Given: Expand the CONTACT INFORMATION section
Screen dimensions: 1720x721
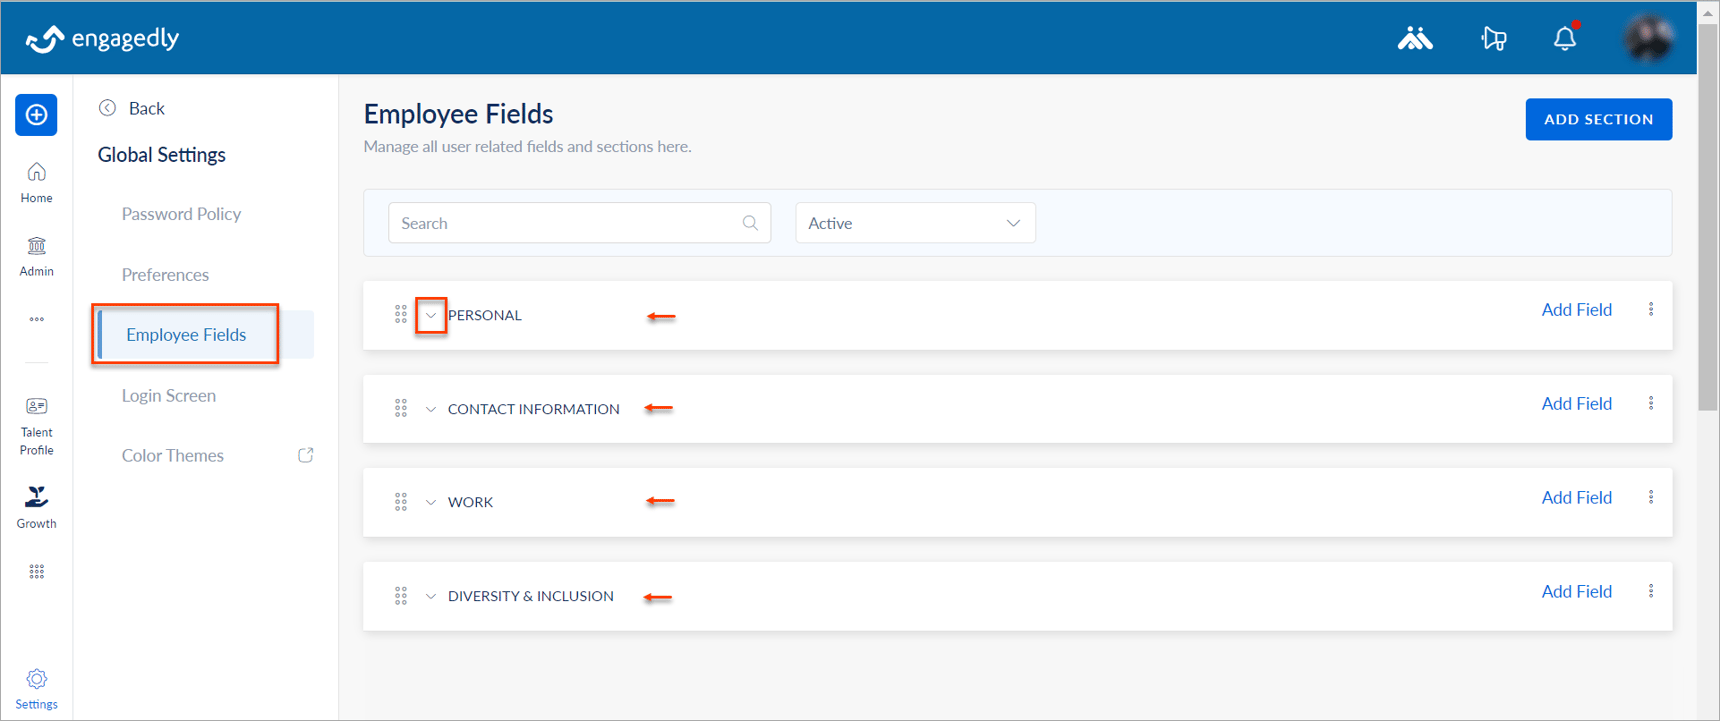Looking at the screenshot, I should (x=431, y=409).
